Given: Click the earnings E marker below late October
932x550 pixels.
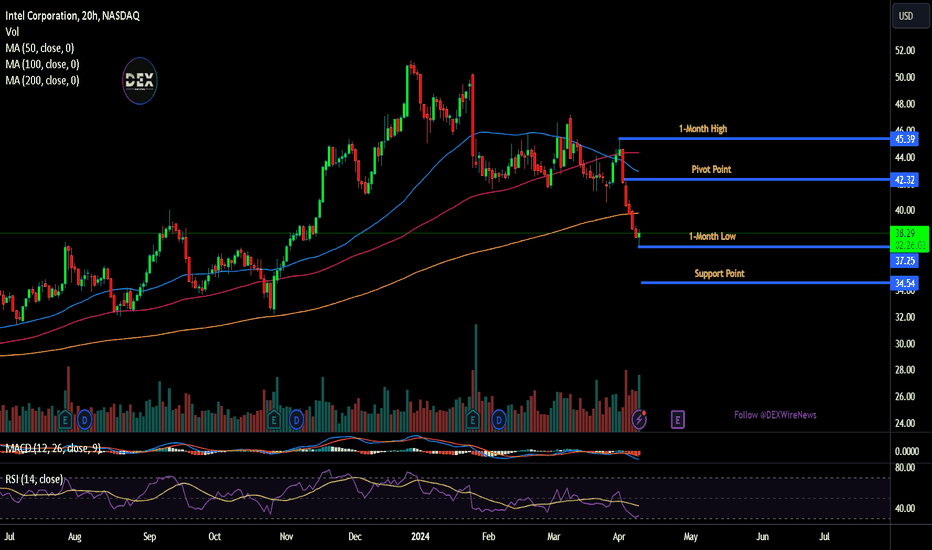Looking at the screenshot, I should [x=273, y=420].
